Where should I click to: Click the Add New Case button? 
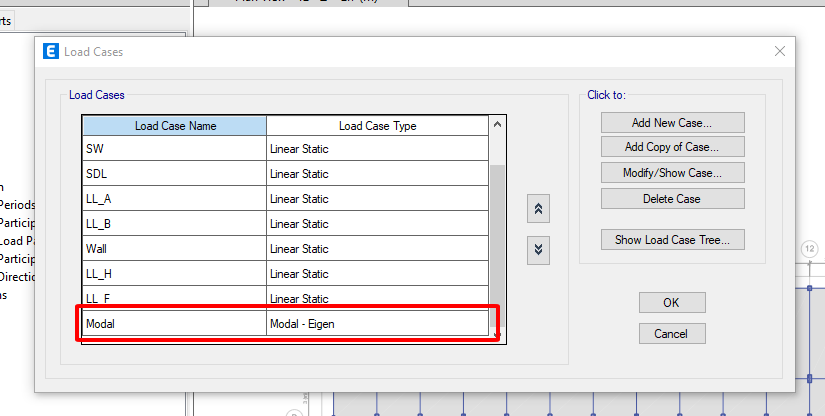672,123
